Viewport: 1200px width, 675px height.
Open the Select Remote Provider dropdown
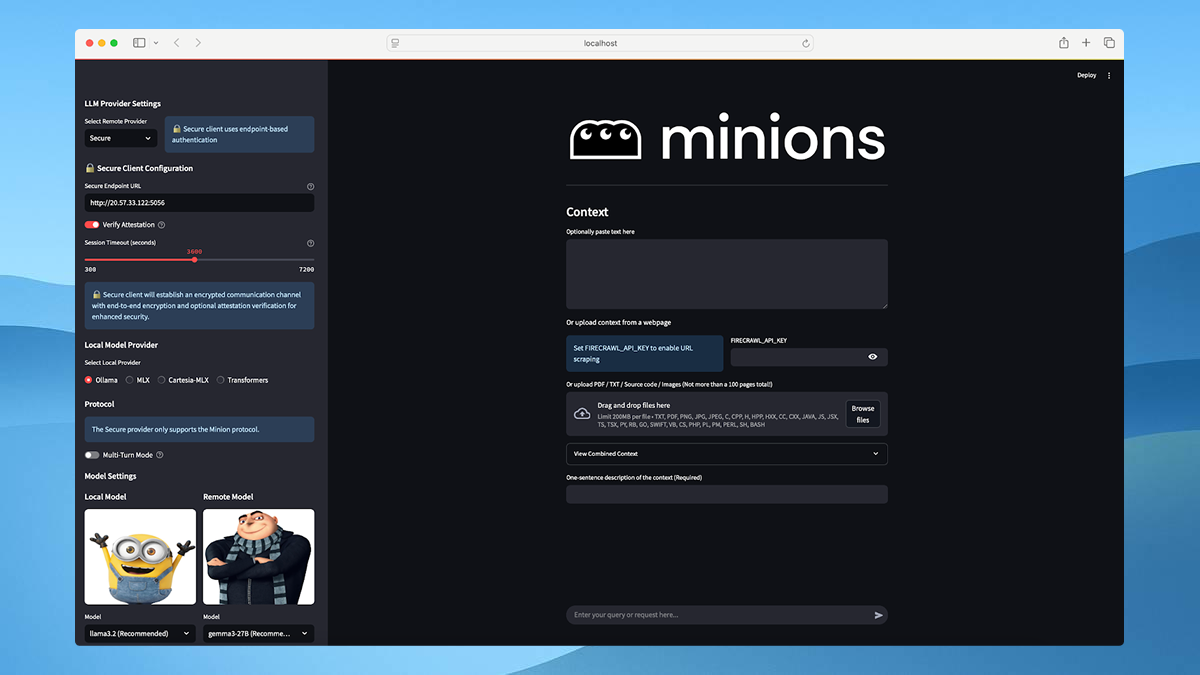(120, 139)
